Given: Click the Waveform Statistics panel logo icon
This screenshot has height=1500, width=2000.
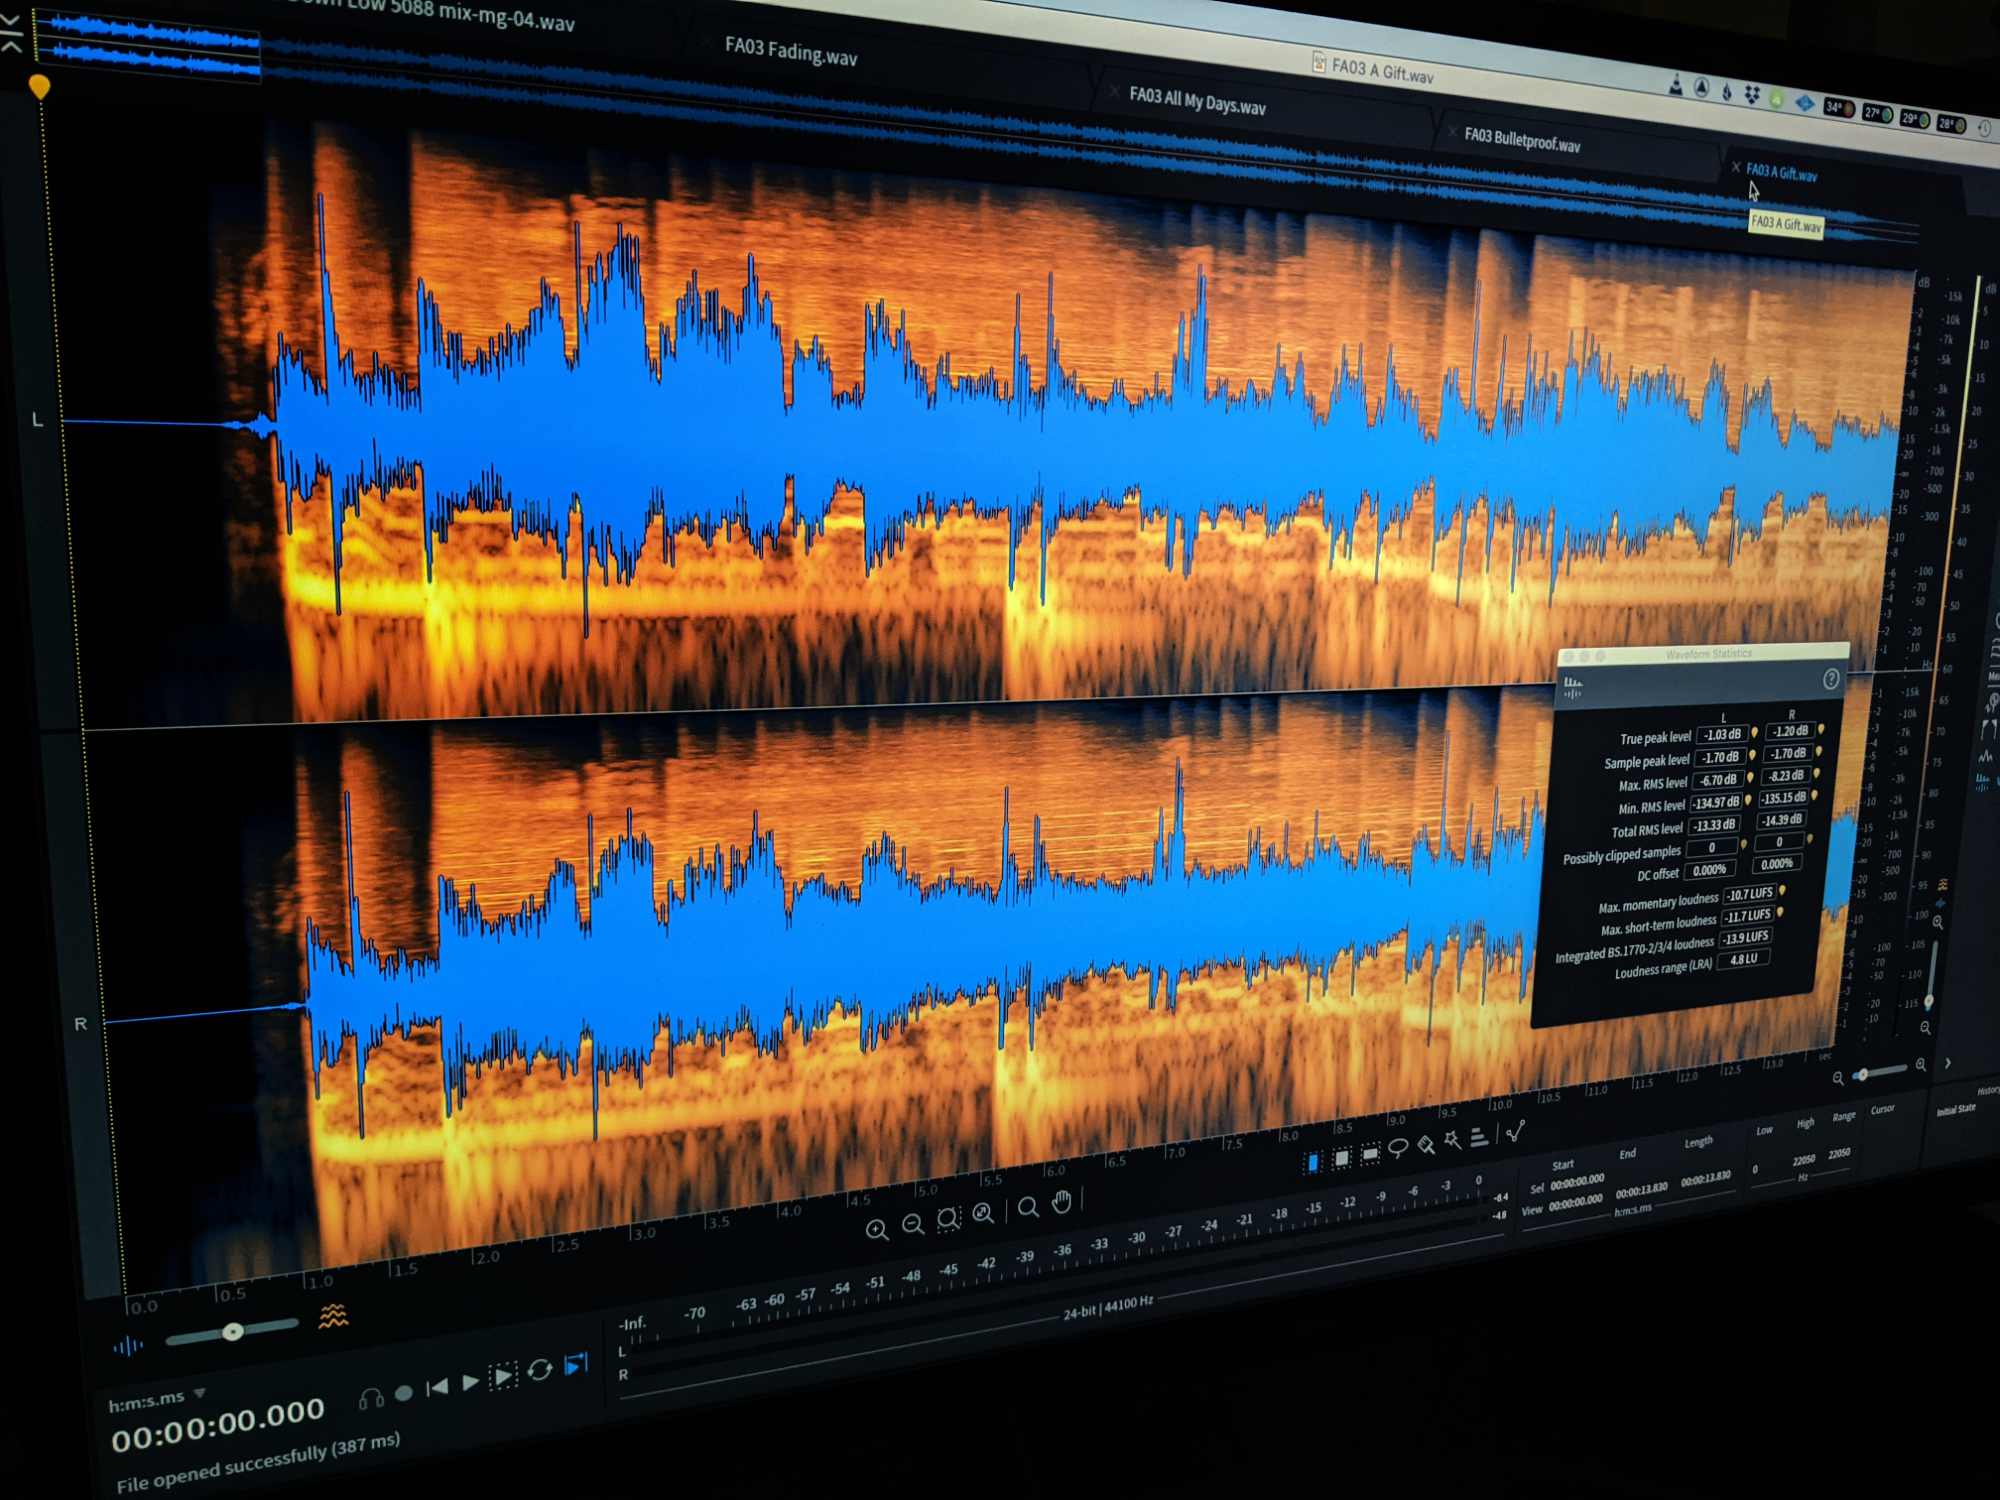Looking at the screenshot, I should (x=1573, y=688).
